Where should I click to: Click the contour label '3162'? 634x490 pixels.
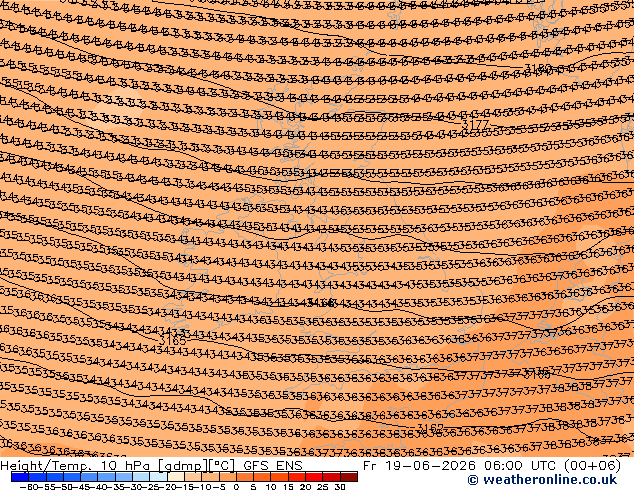click(430, 427)
